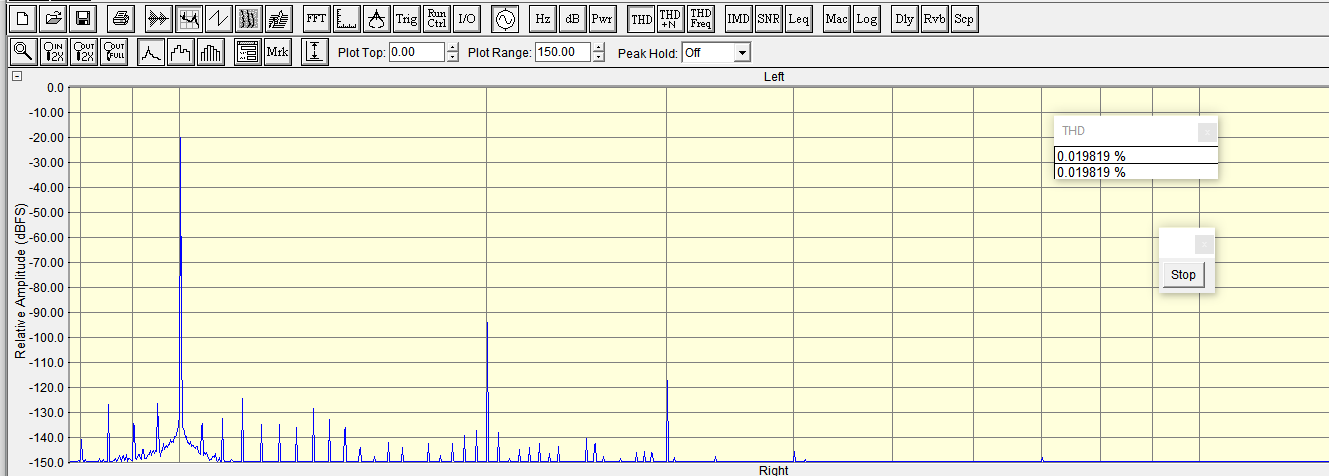Click the Relative Amplitude (dBFS) axis label
Image resolution: width=1329 pixels, height=476 pixels.
(19, 281)
